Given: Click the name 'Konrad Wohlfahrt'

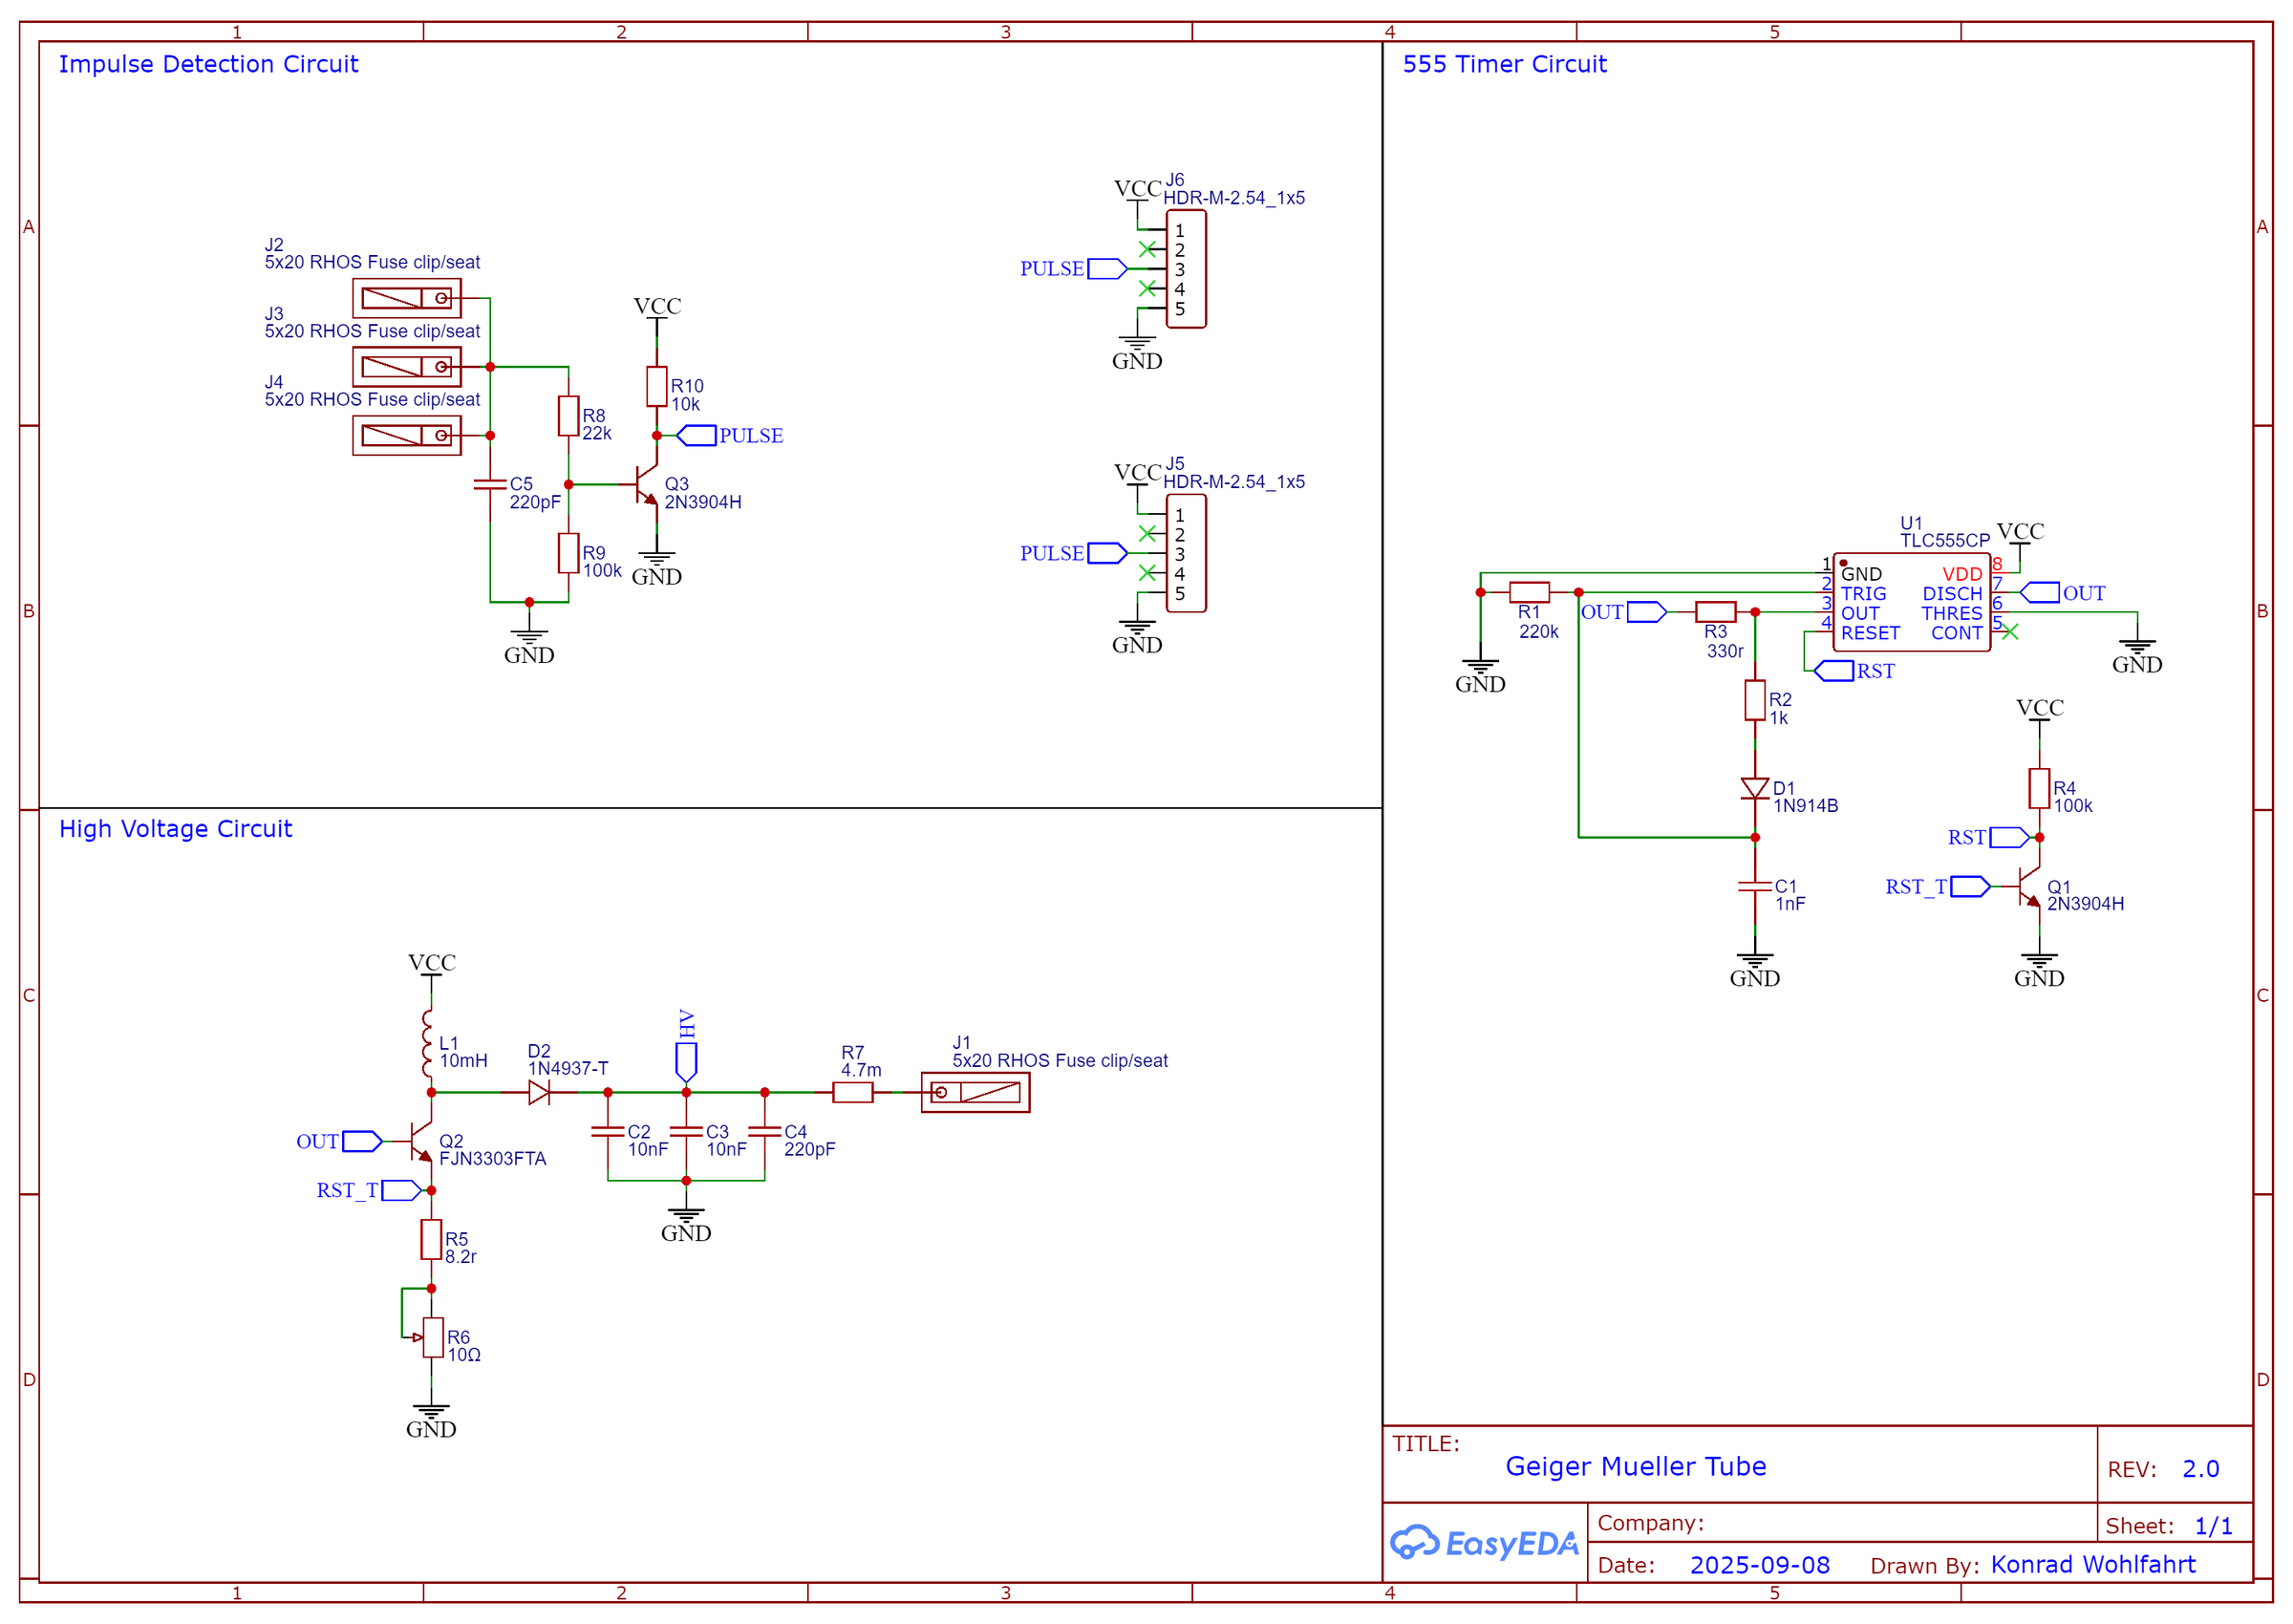Looking at the screenshot, I should tap(2092, 1565).
